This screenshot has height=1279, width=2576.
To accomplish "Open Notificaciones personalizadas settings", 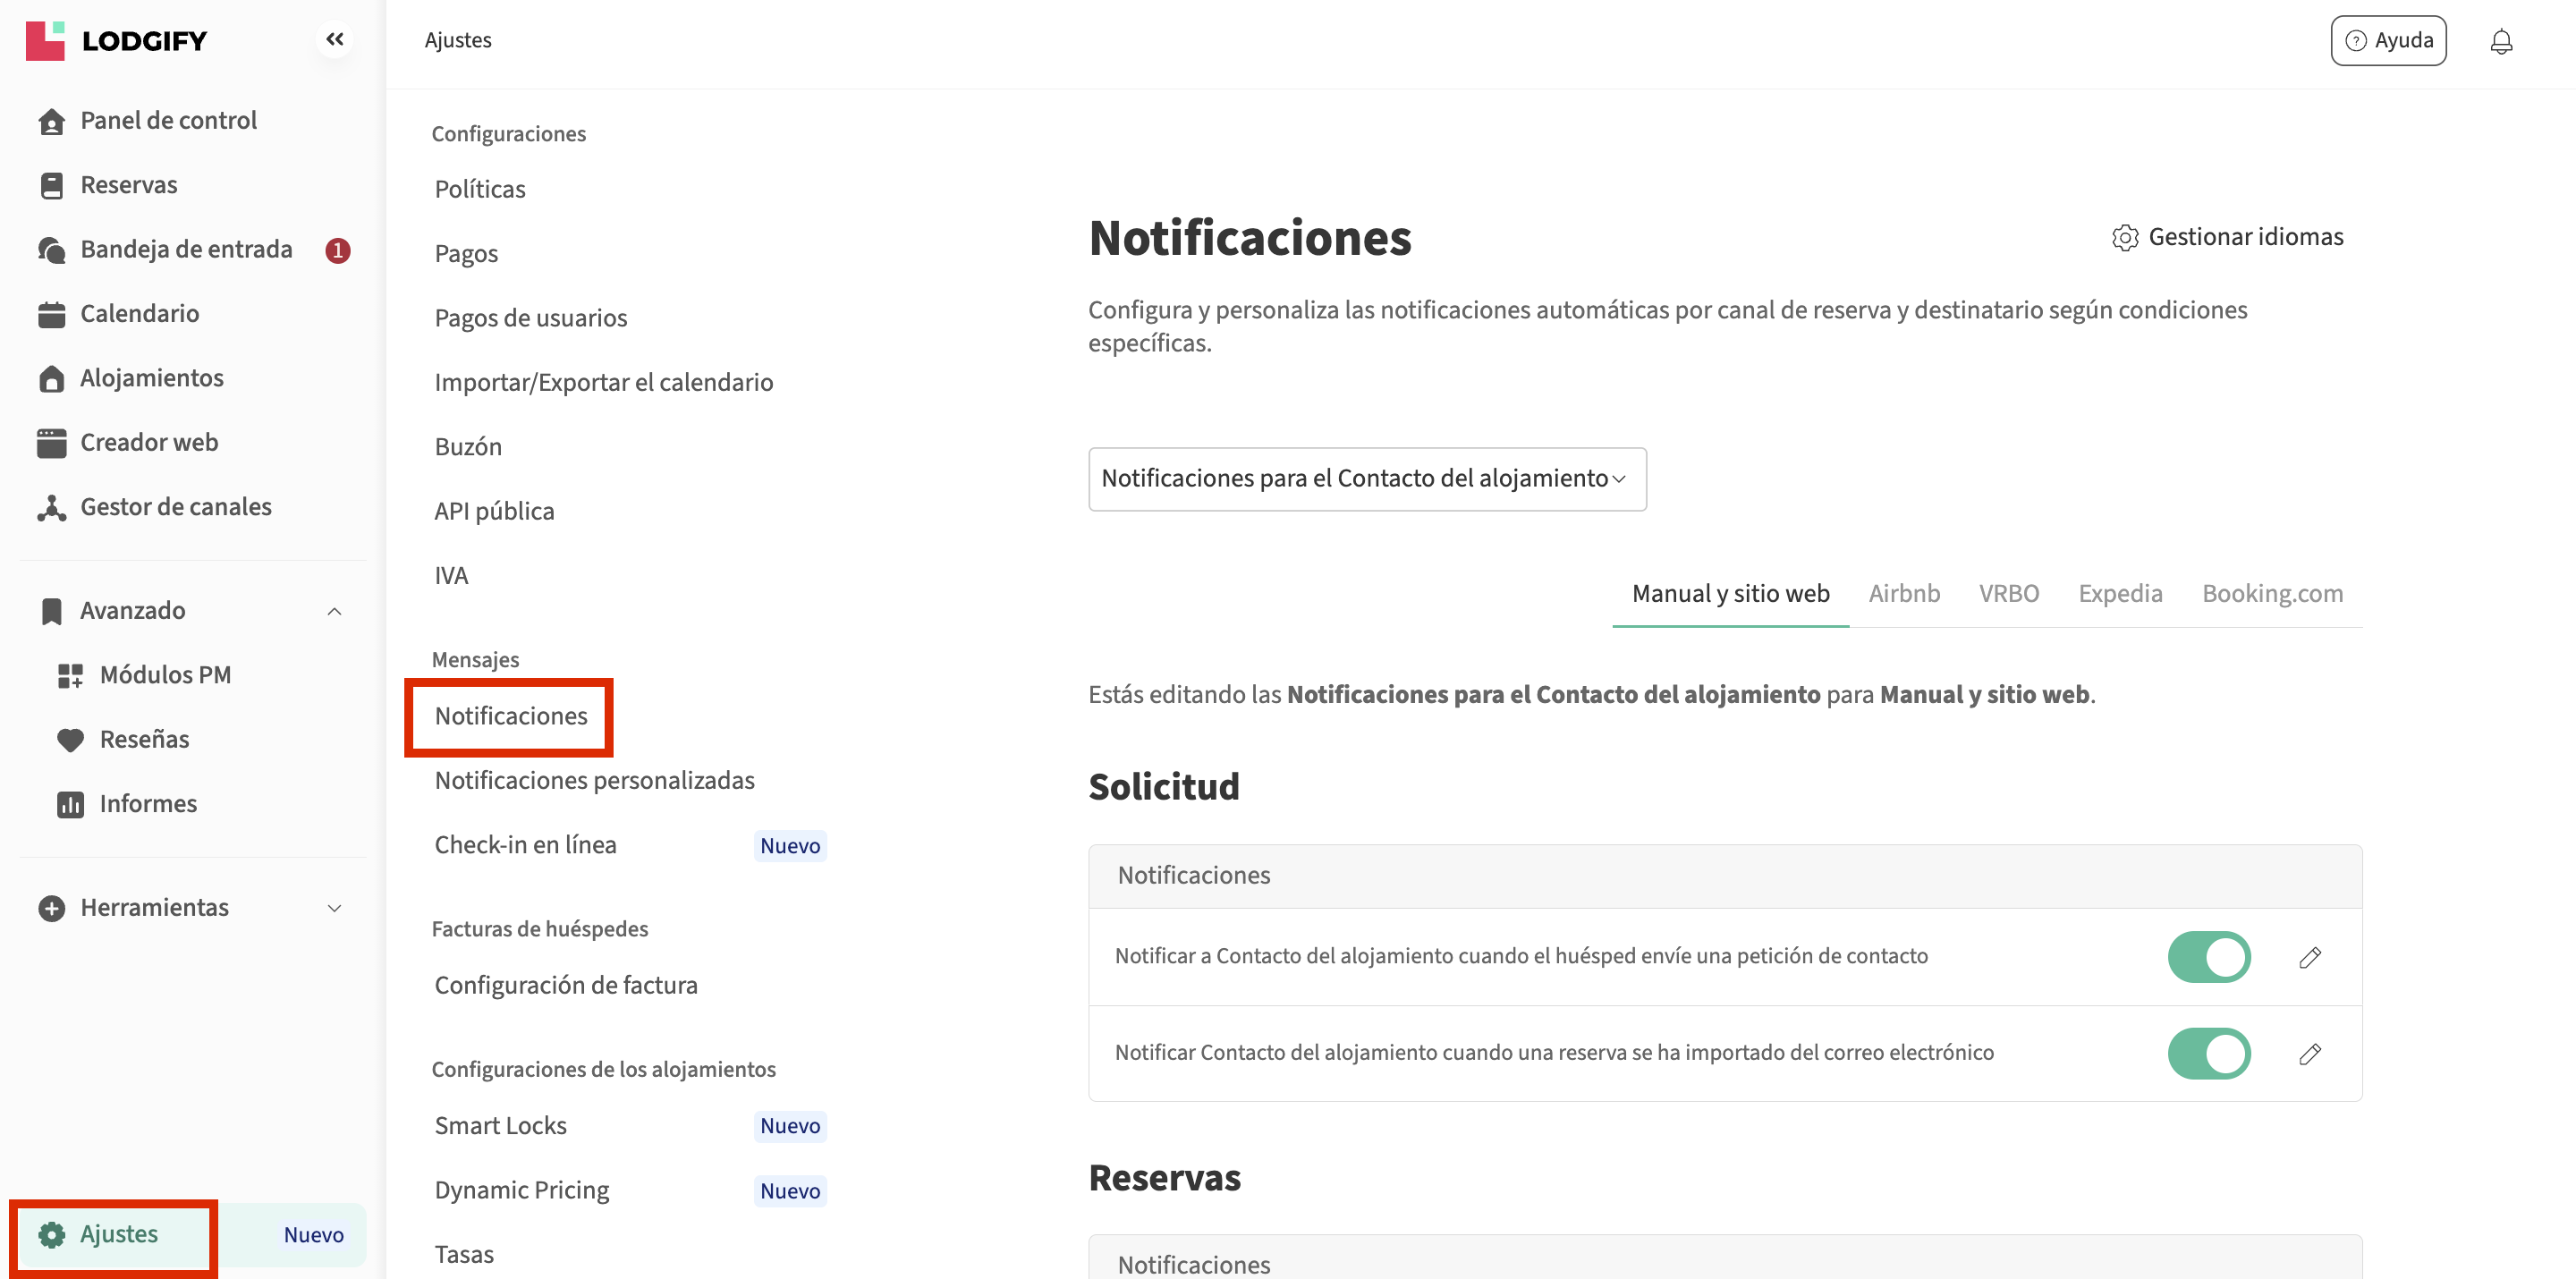I will [x=594, y=780].
